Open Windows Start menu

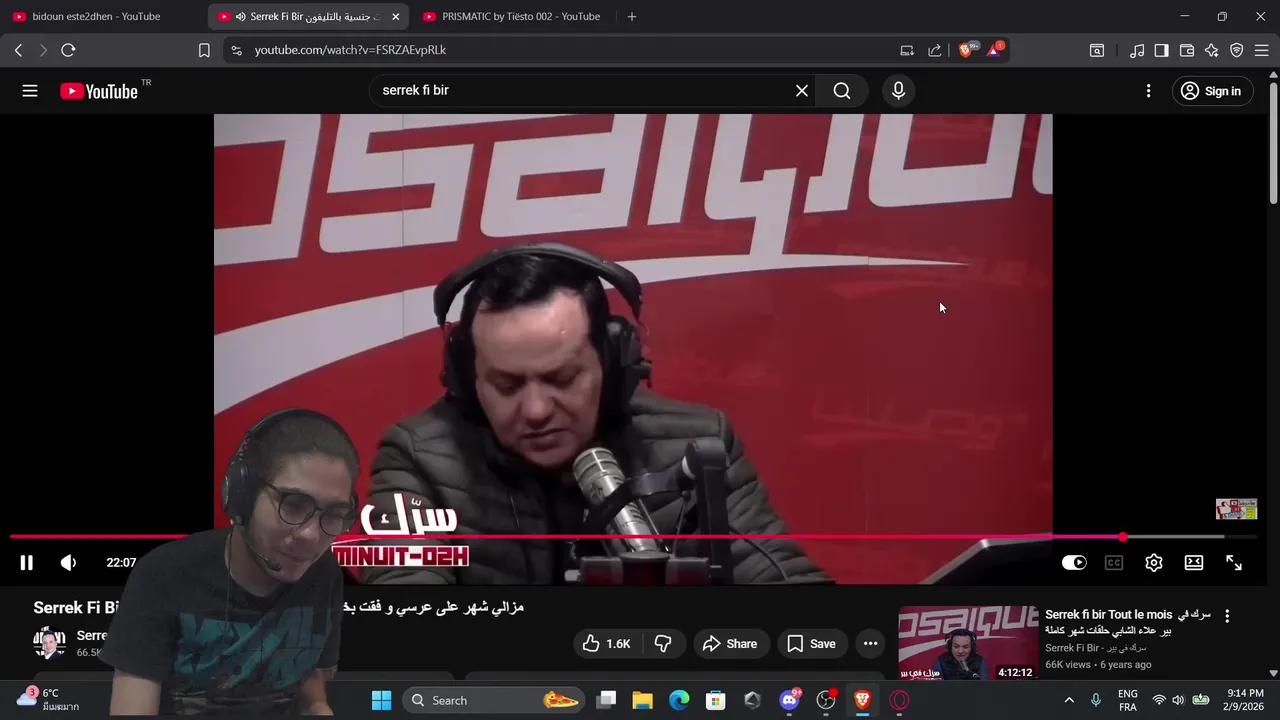click(x=381, y=700)
